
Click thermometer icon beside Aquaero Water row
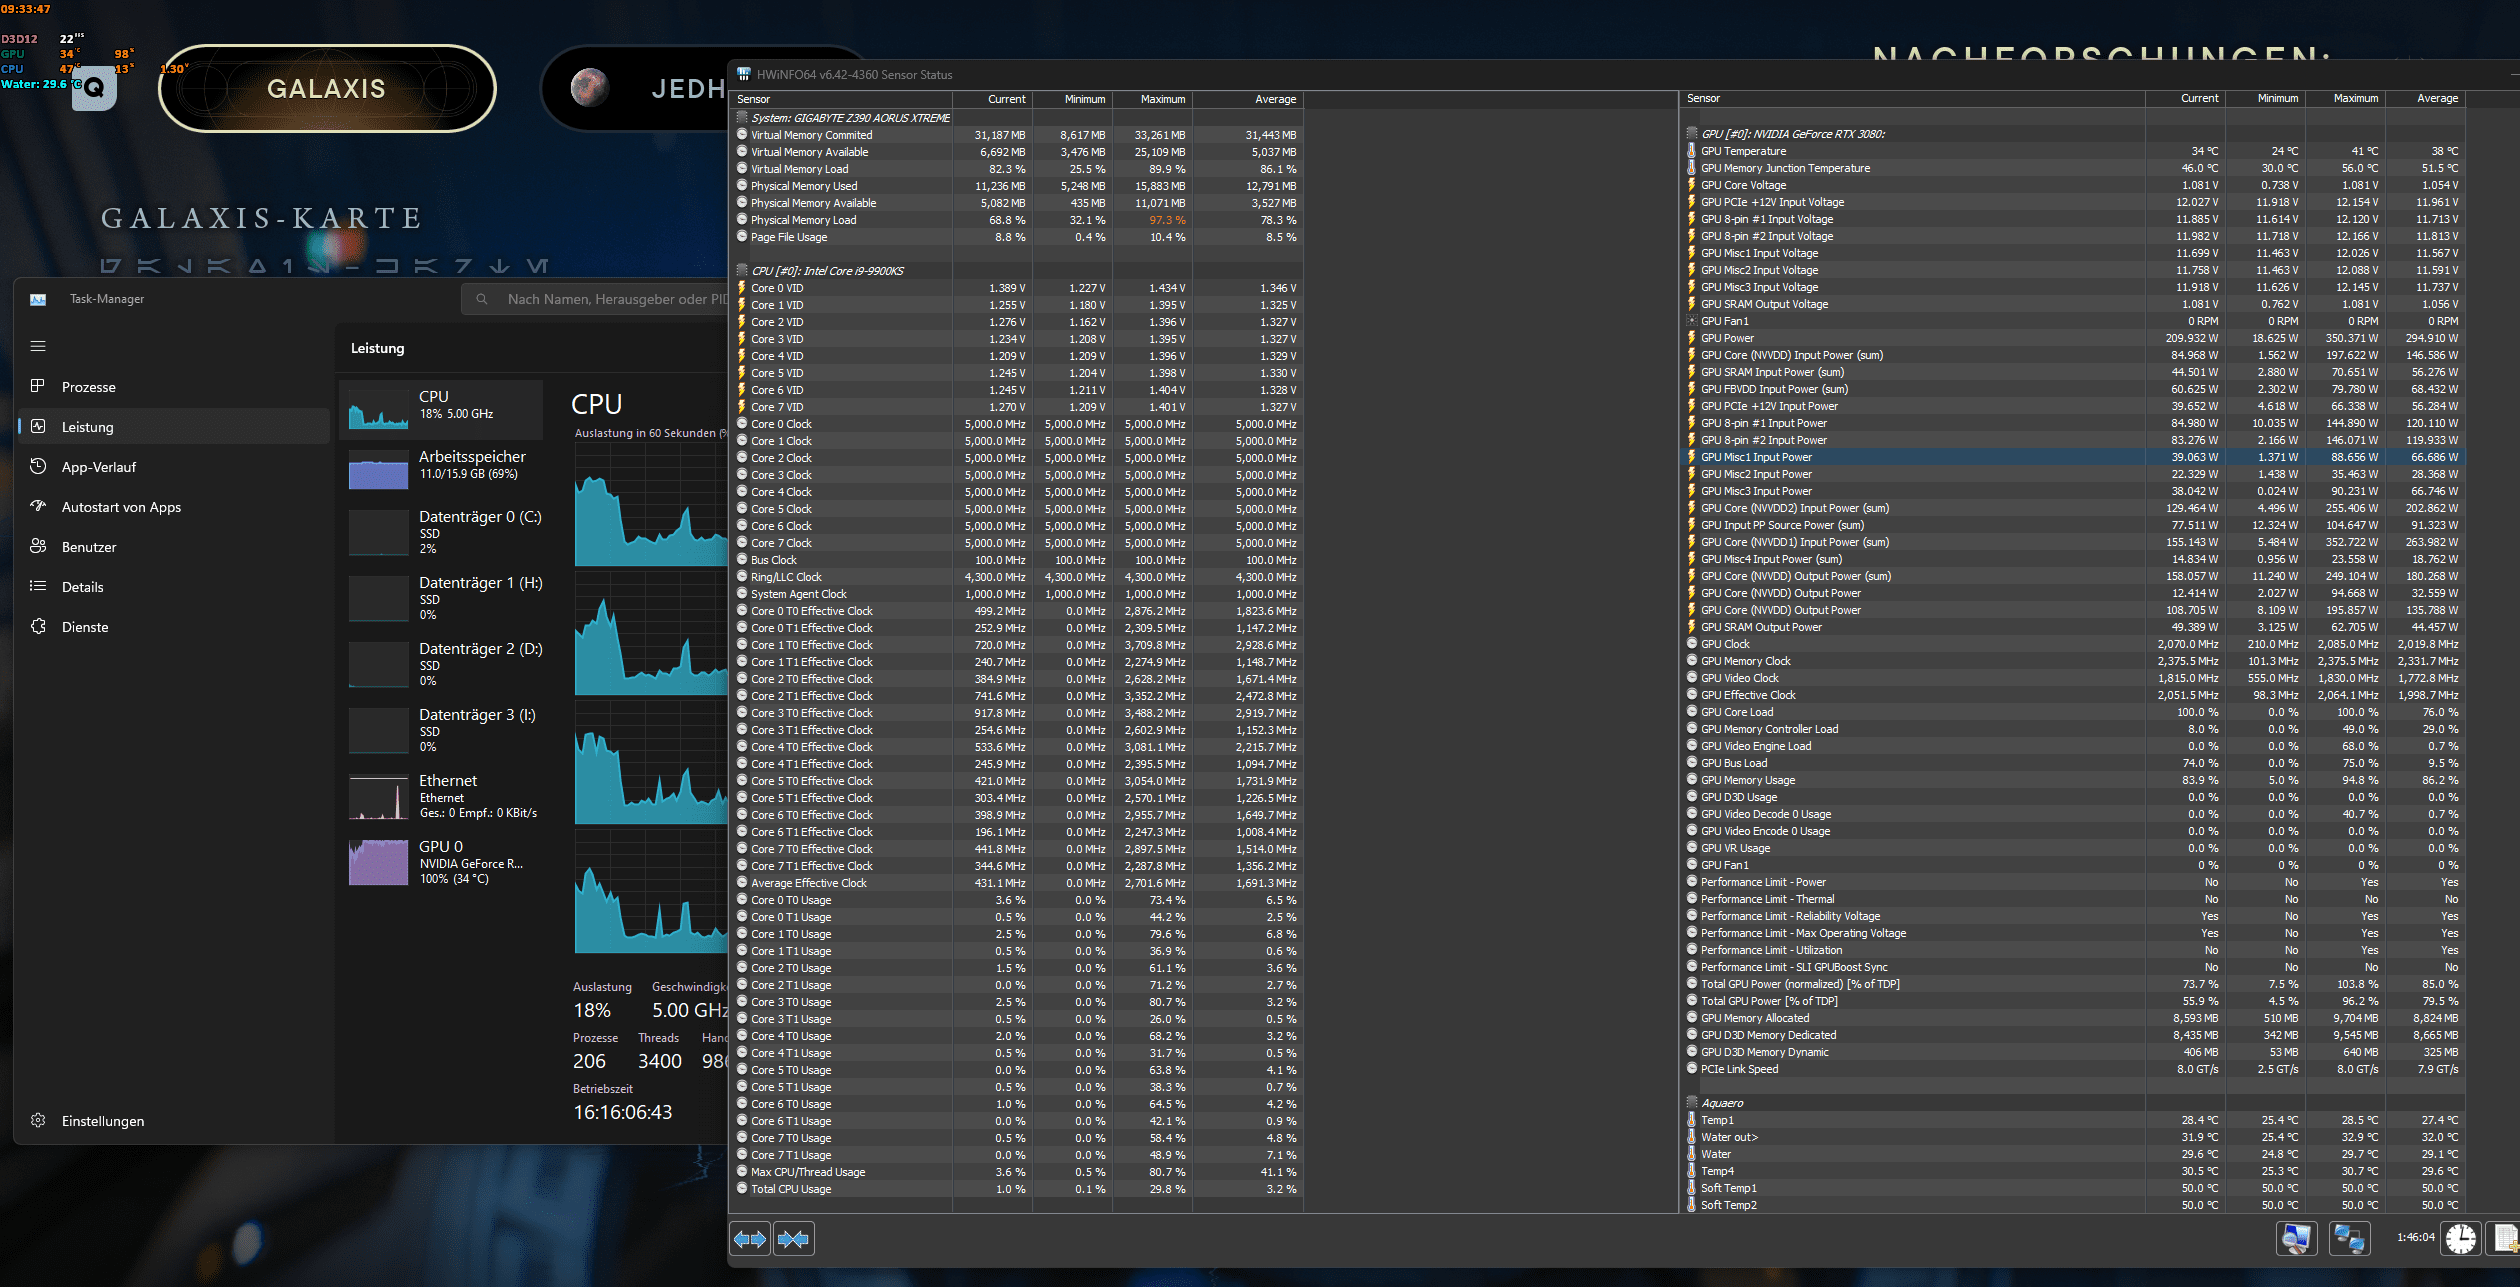(x=1692, y=1154)
